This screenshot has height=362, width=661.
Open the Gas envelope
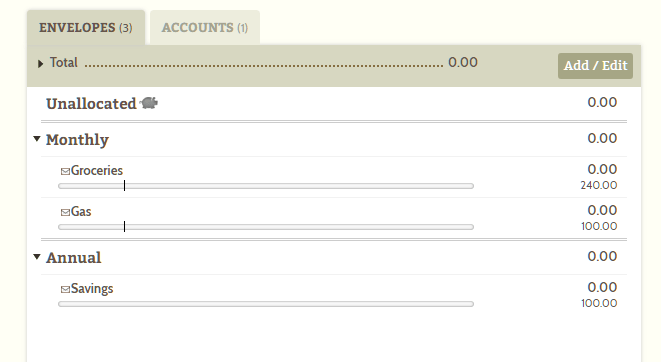pos(81,211)
